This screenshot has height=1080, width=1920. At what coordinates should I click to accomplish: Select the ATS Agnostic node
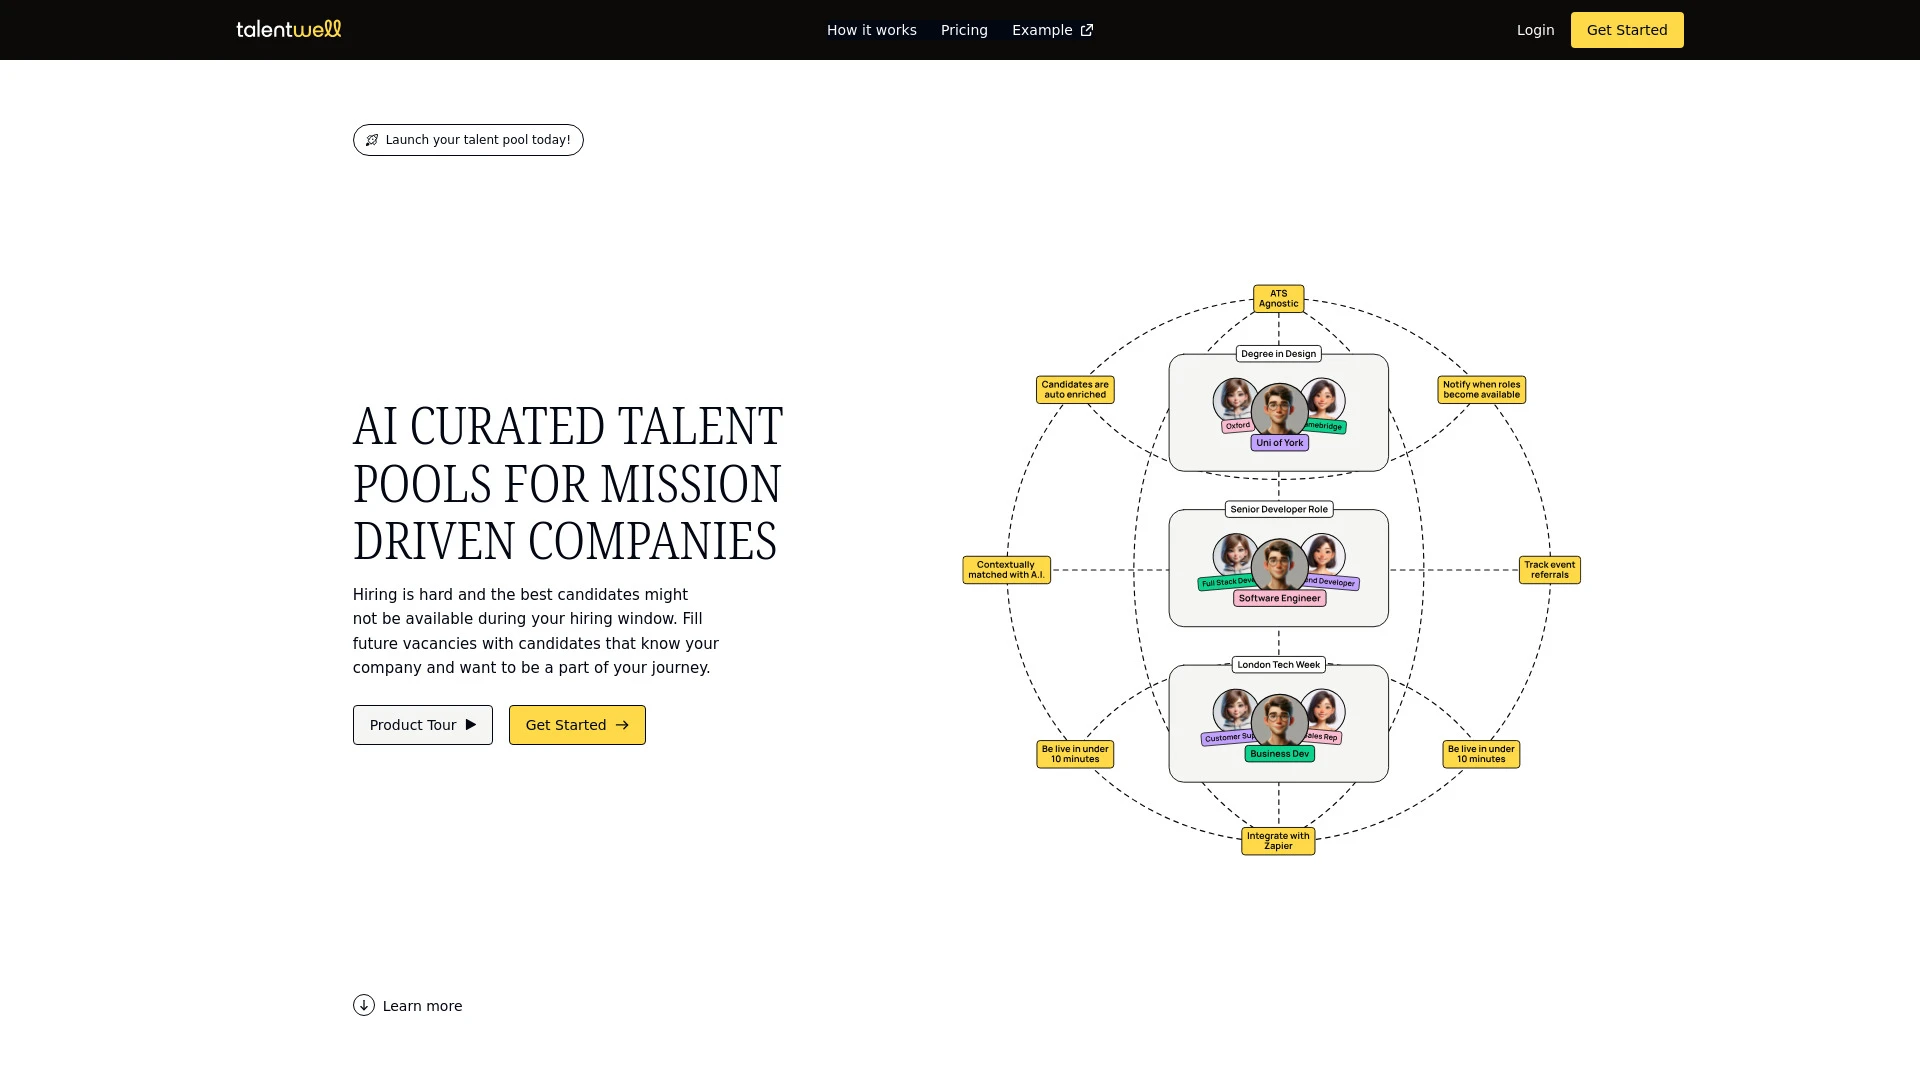(1278, 298)
